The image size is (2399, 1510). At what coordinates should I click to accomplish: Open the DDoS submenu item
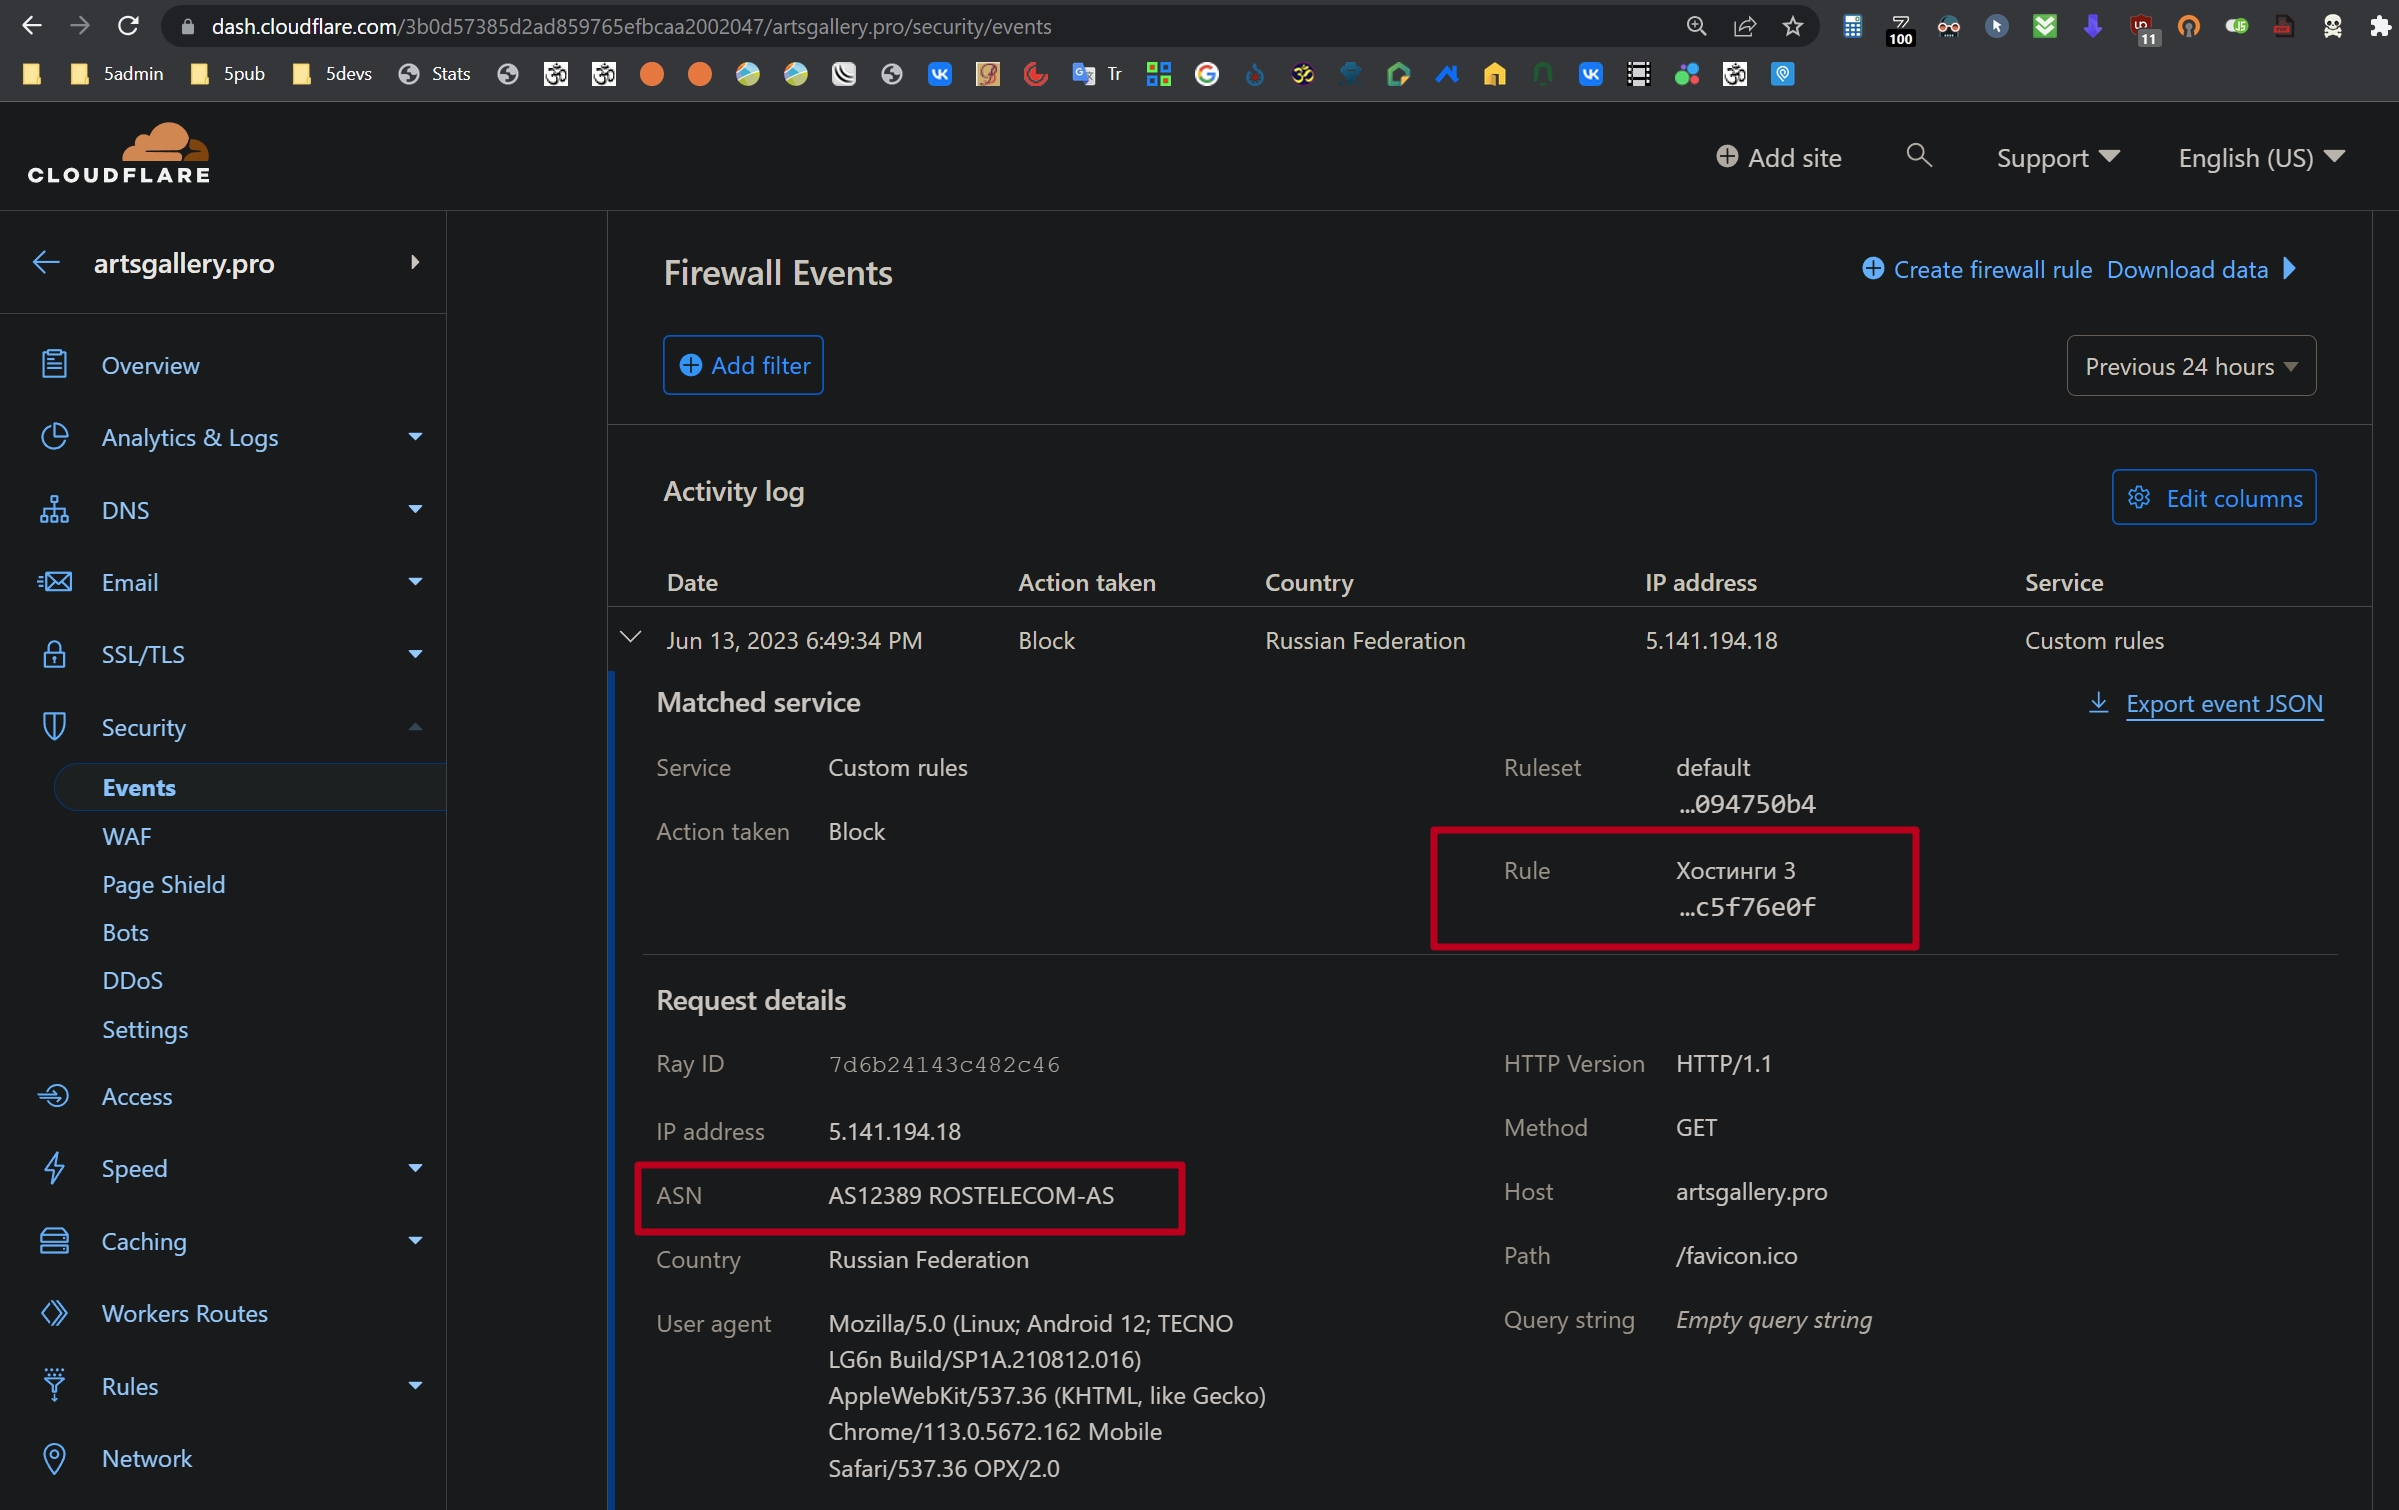[133, 980]
